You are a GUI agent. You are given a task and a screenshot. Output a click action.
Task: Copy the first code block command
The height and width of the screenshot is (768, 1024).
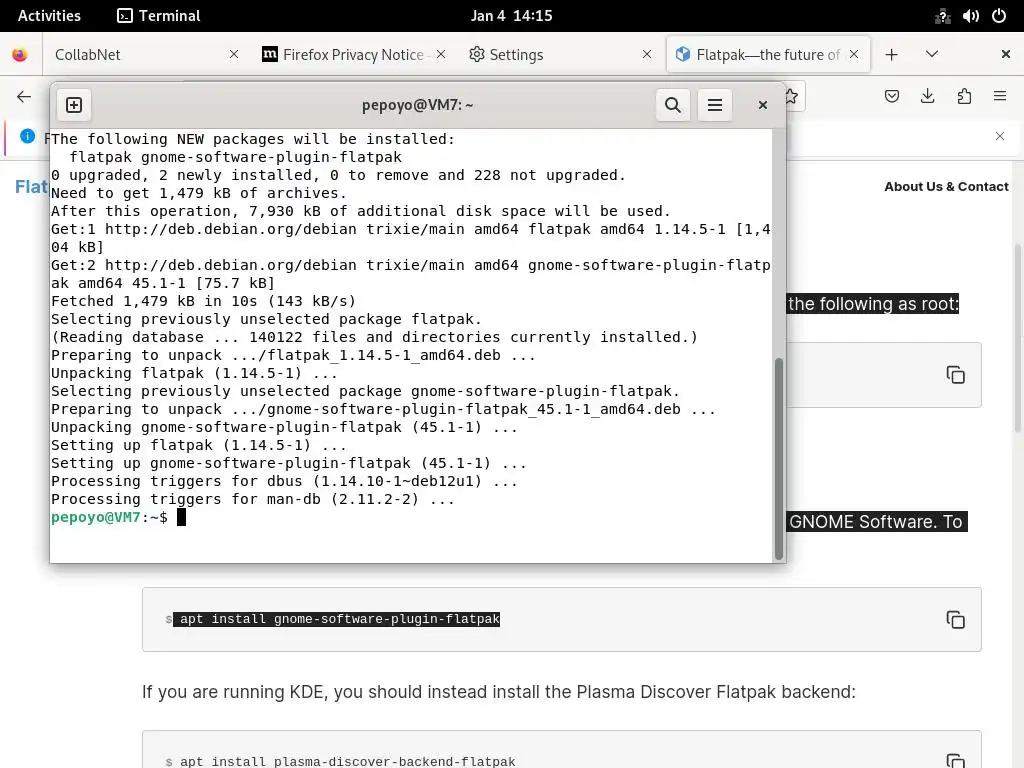(955, 375)
